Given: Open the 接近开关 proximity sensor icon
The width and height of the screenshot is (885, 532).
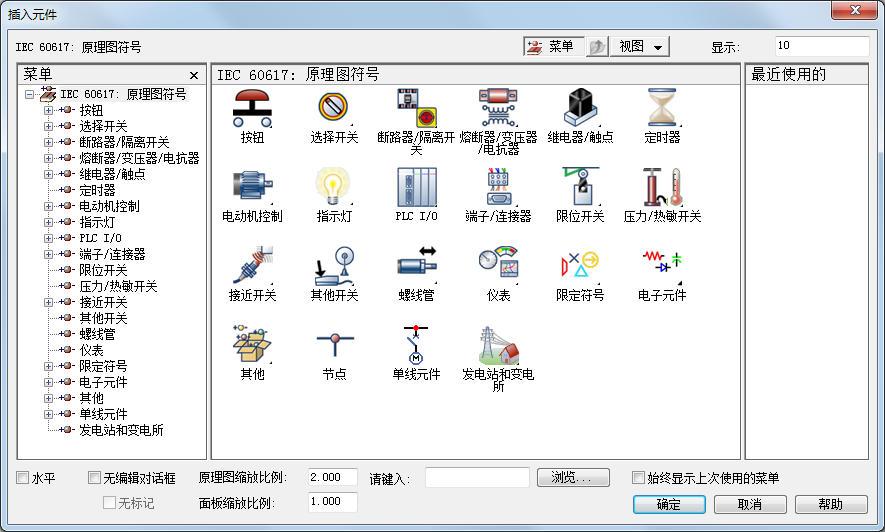Looking at the screenshot, I should pos(252,266).
